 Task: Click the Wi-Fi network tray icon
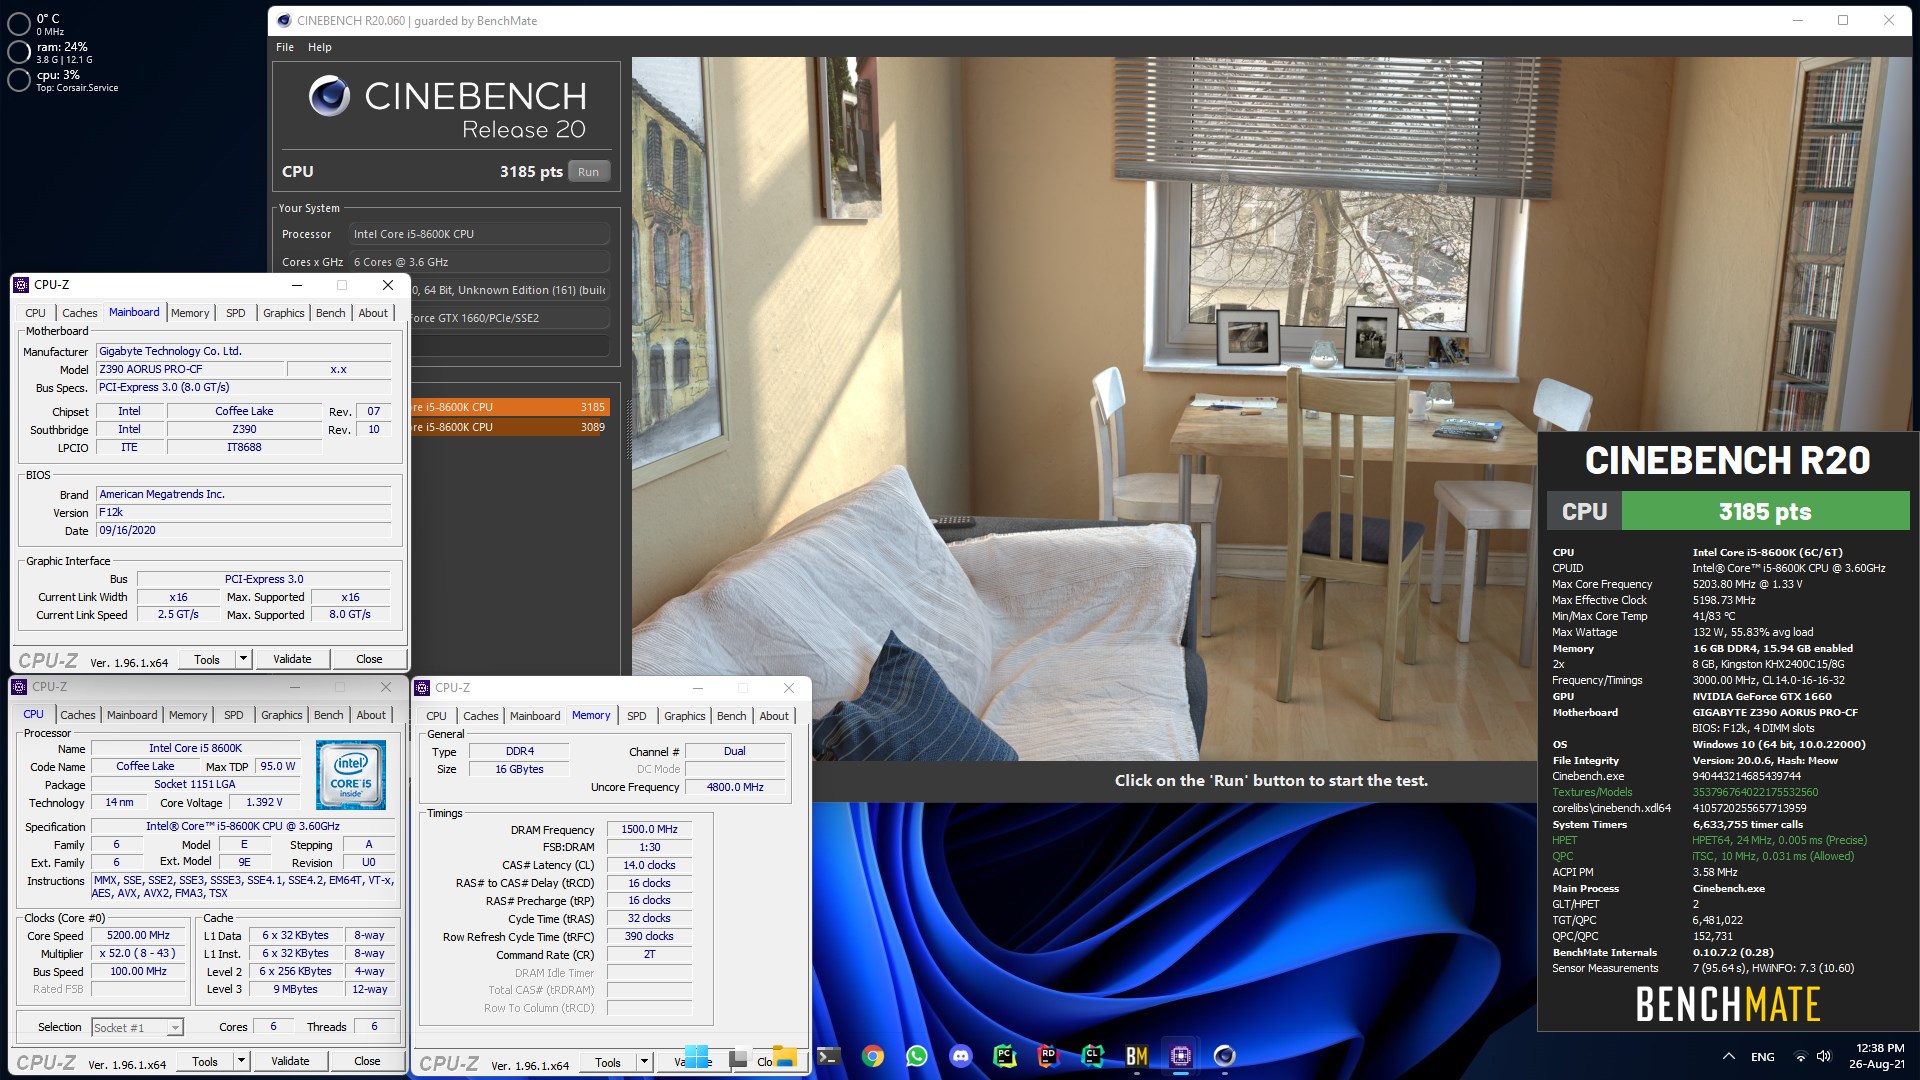(1801, 1056)
